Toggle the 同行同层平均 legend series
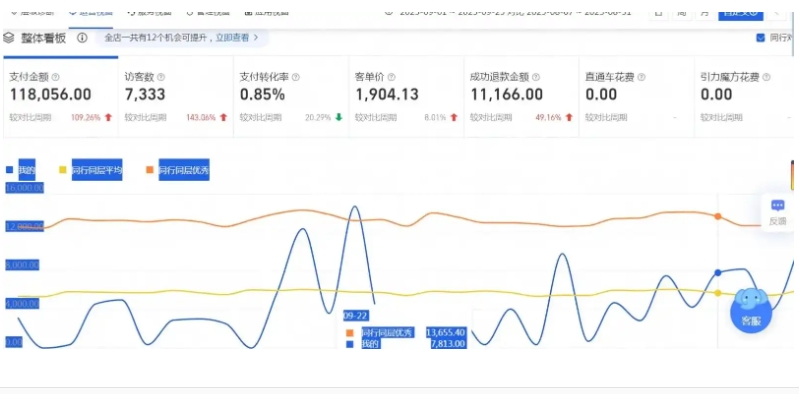 [x=91, y=170]
